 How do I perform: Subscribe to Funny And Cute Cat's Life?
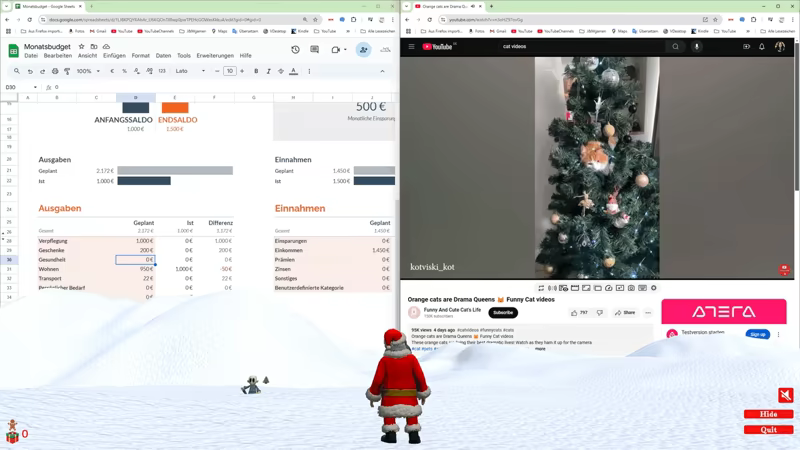[503, 313]
